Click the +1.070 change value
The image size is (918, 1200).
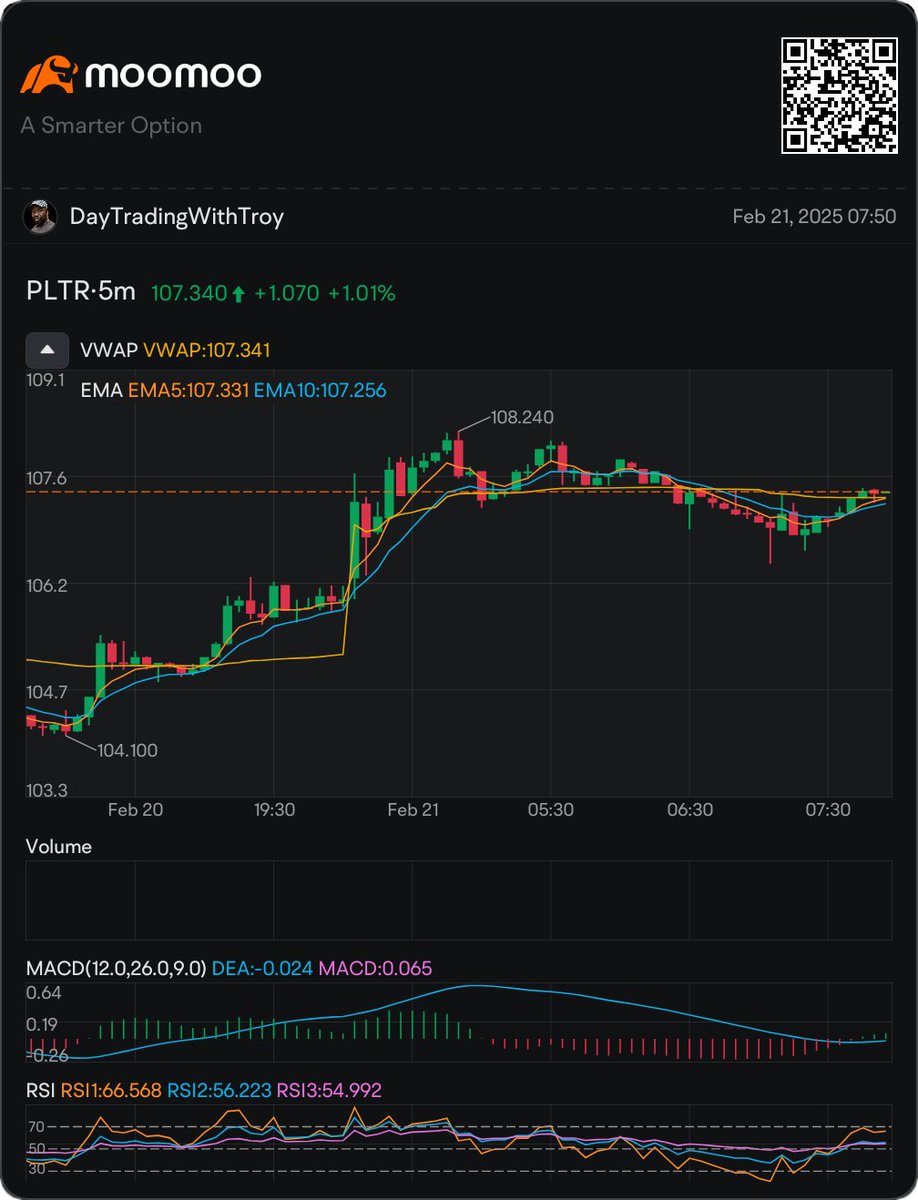pyautogui.click(x=286, y=294)
